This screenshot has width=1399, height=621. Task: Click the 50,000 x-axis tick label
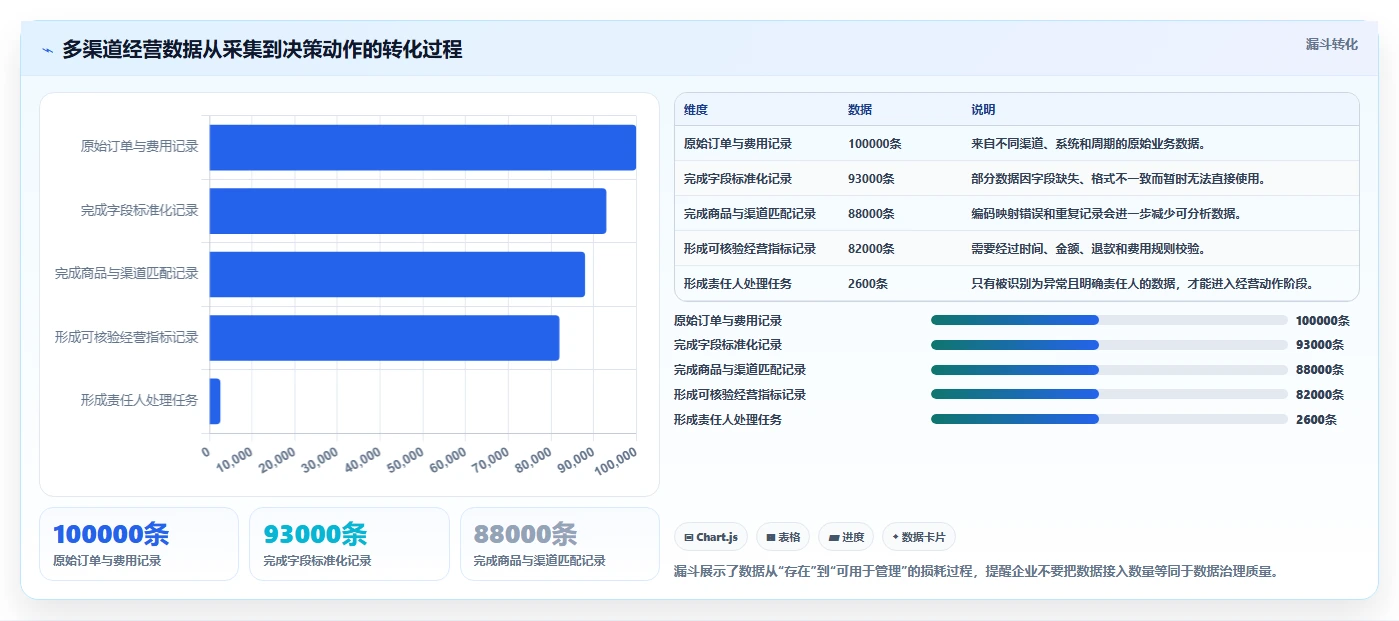pyautogui.click(x=405, y=462)
